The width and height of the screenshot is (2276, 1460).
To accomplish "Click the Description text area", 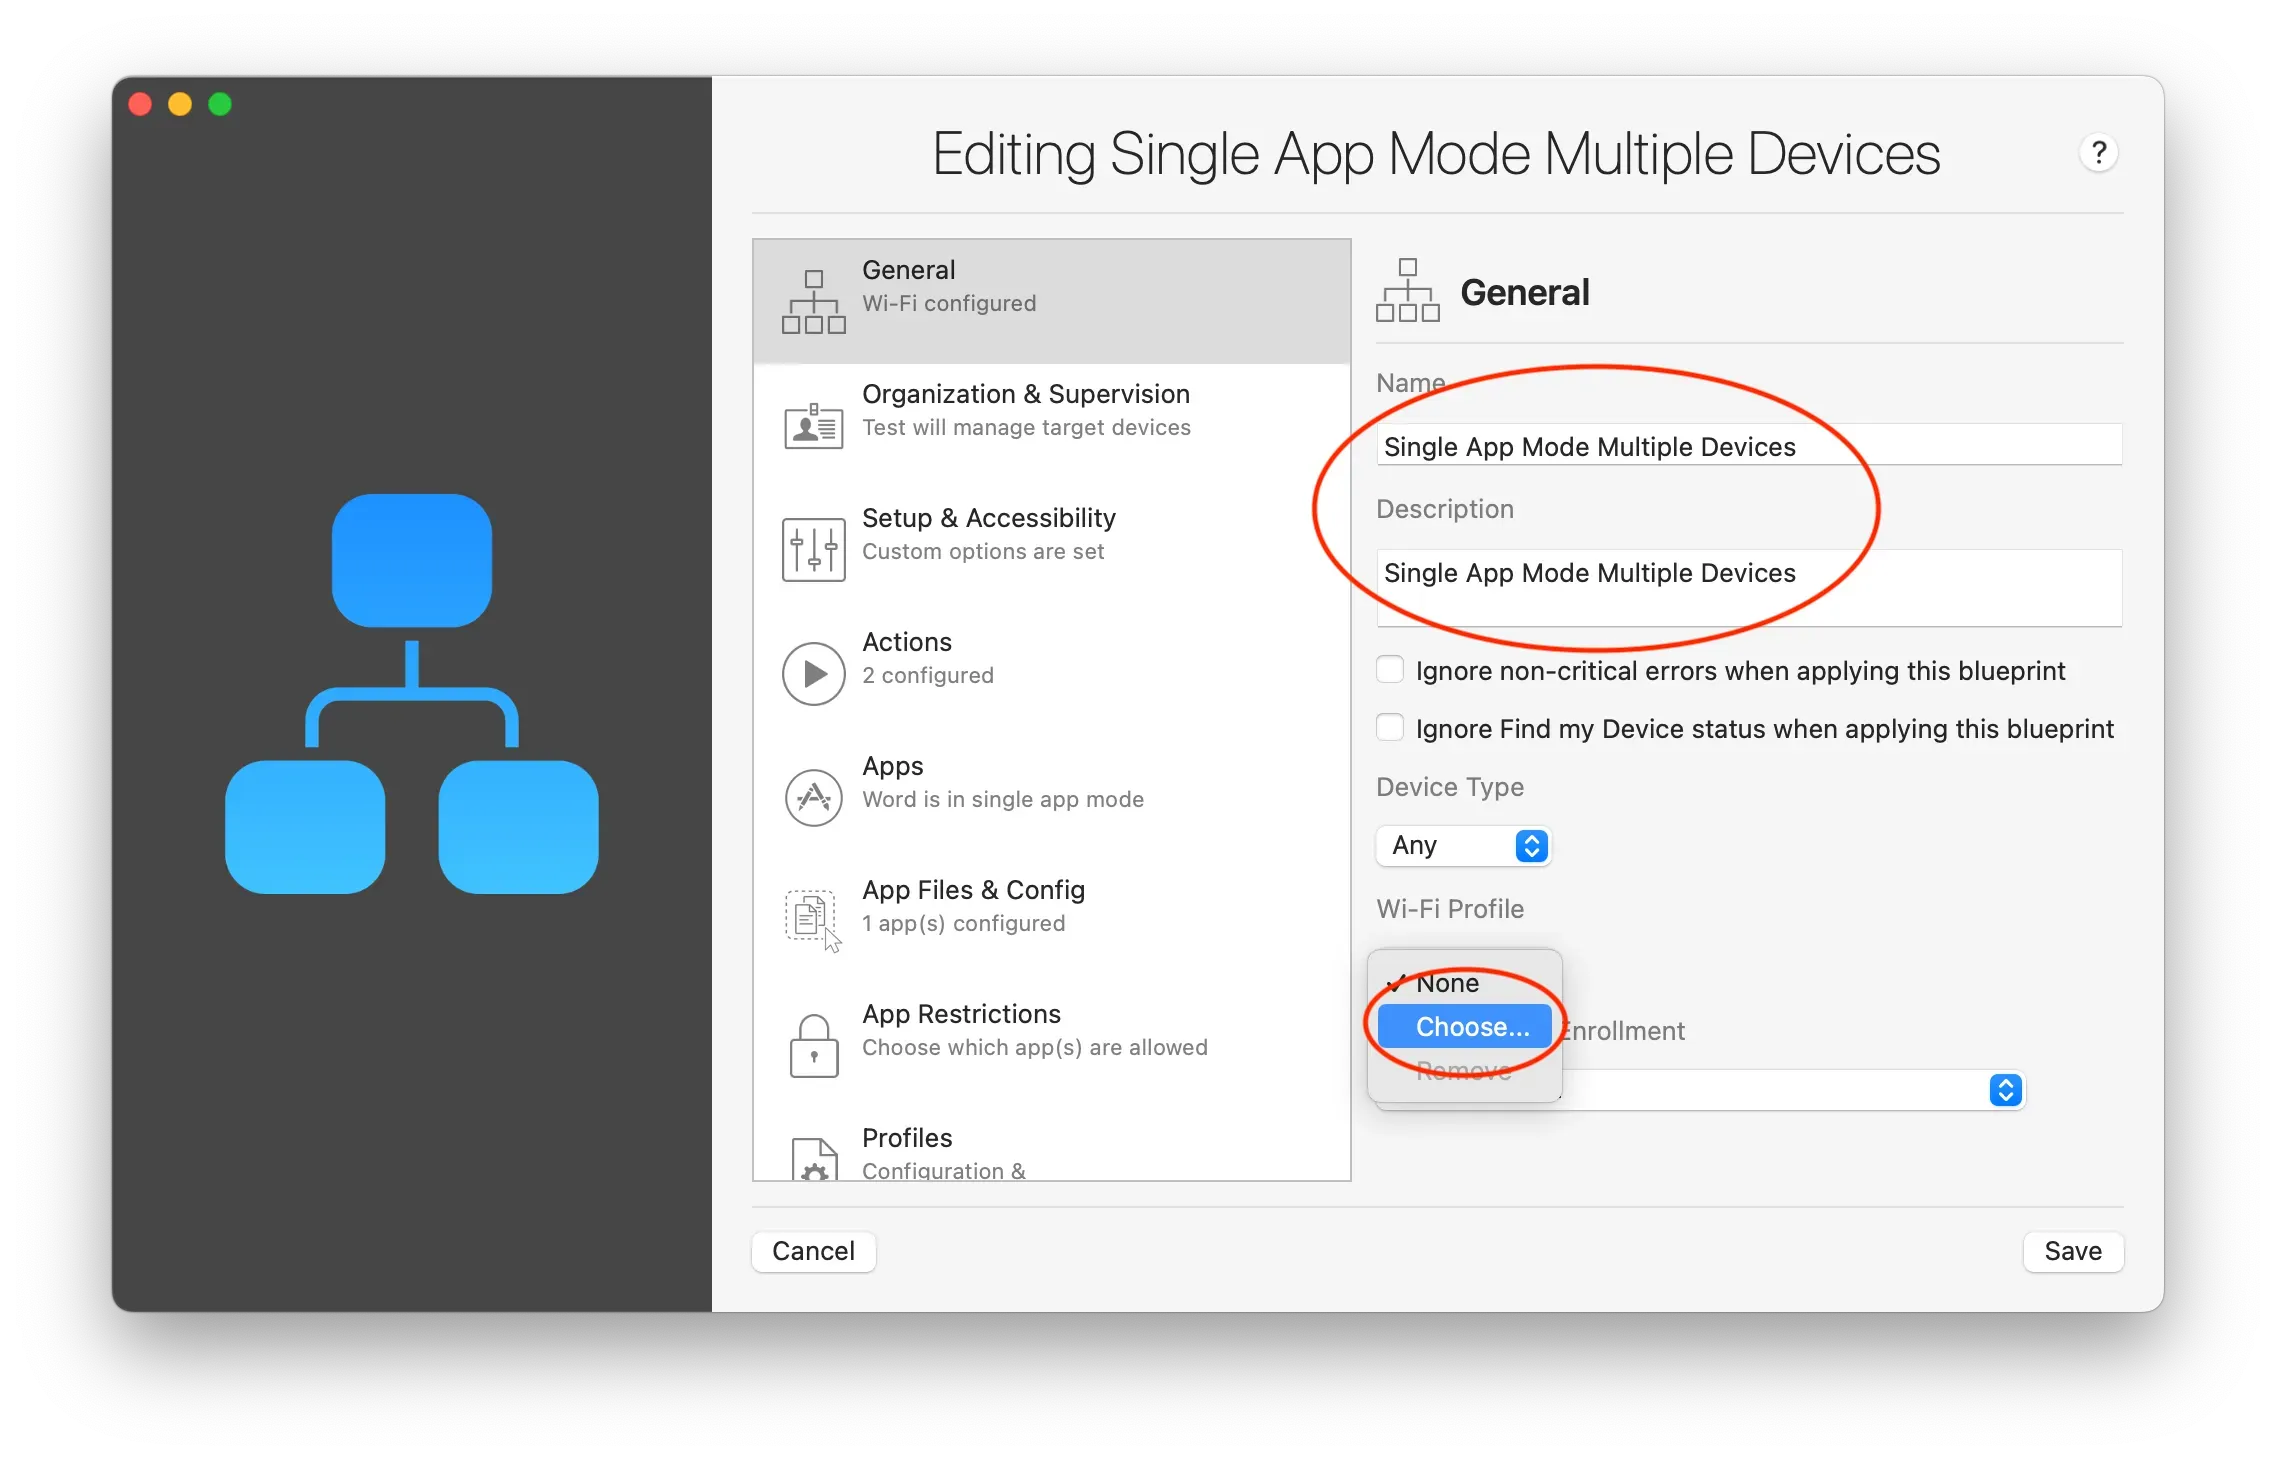I will coord(1748,587).
